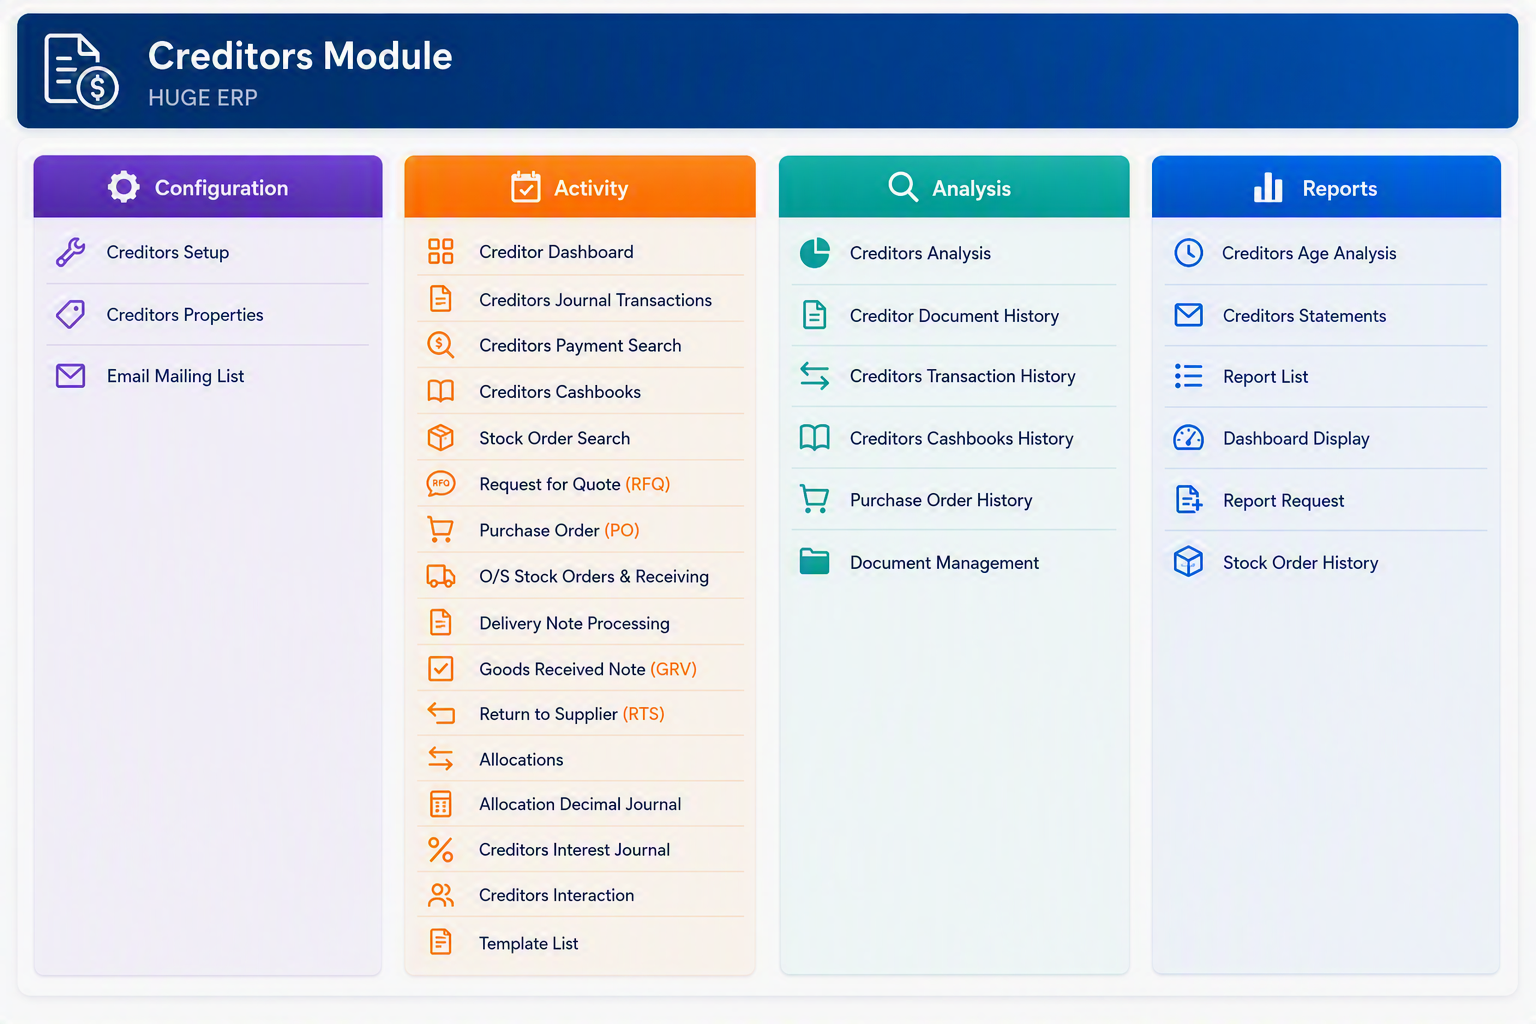The height and width of the screenshot is (1024, 1536).
Task: Click the truck icon for O/S Stock Orders
Action: [441, 576]
